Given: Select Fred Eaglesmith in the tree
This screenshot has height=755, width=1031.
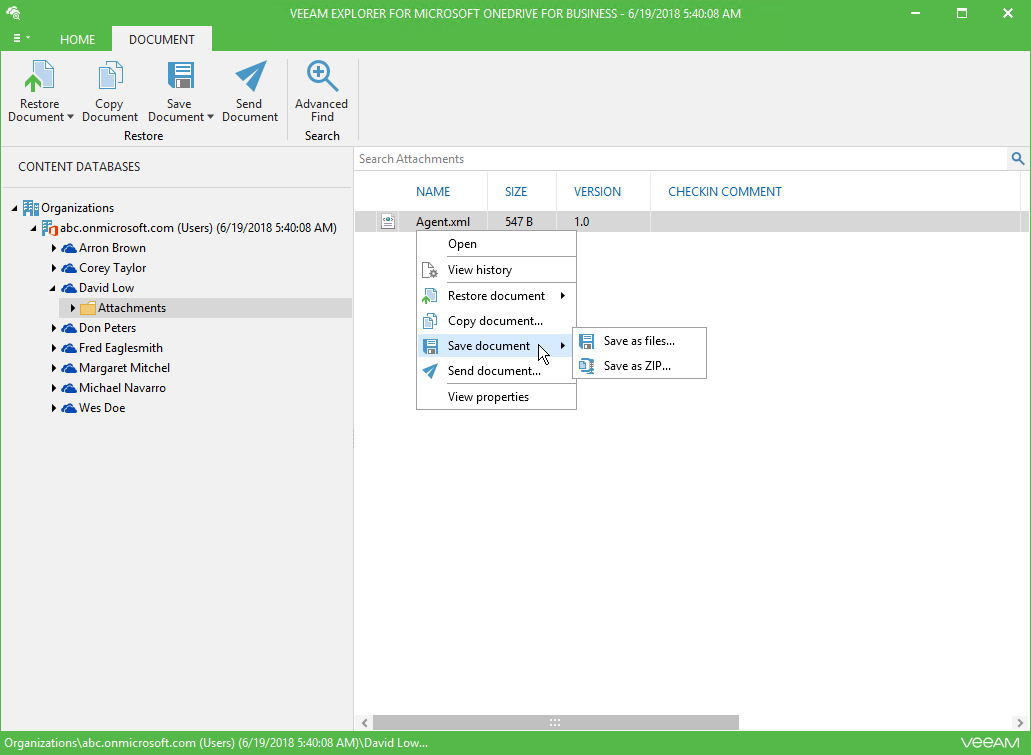Looking at the screenshot, I should click(121, 348).
